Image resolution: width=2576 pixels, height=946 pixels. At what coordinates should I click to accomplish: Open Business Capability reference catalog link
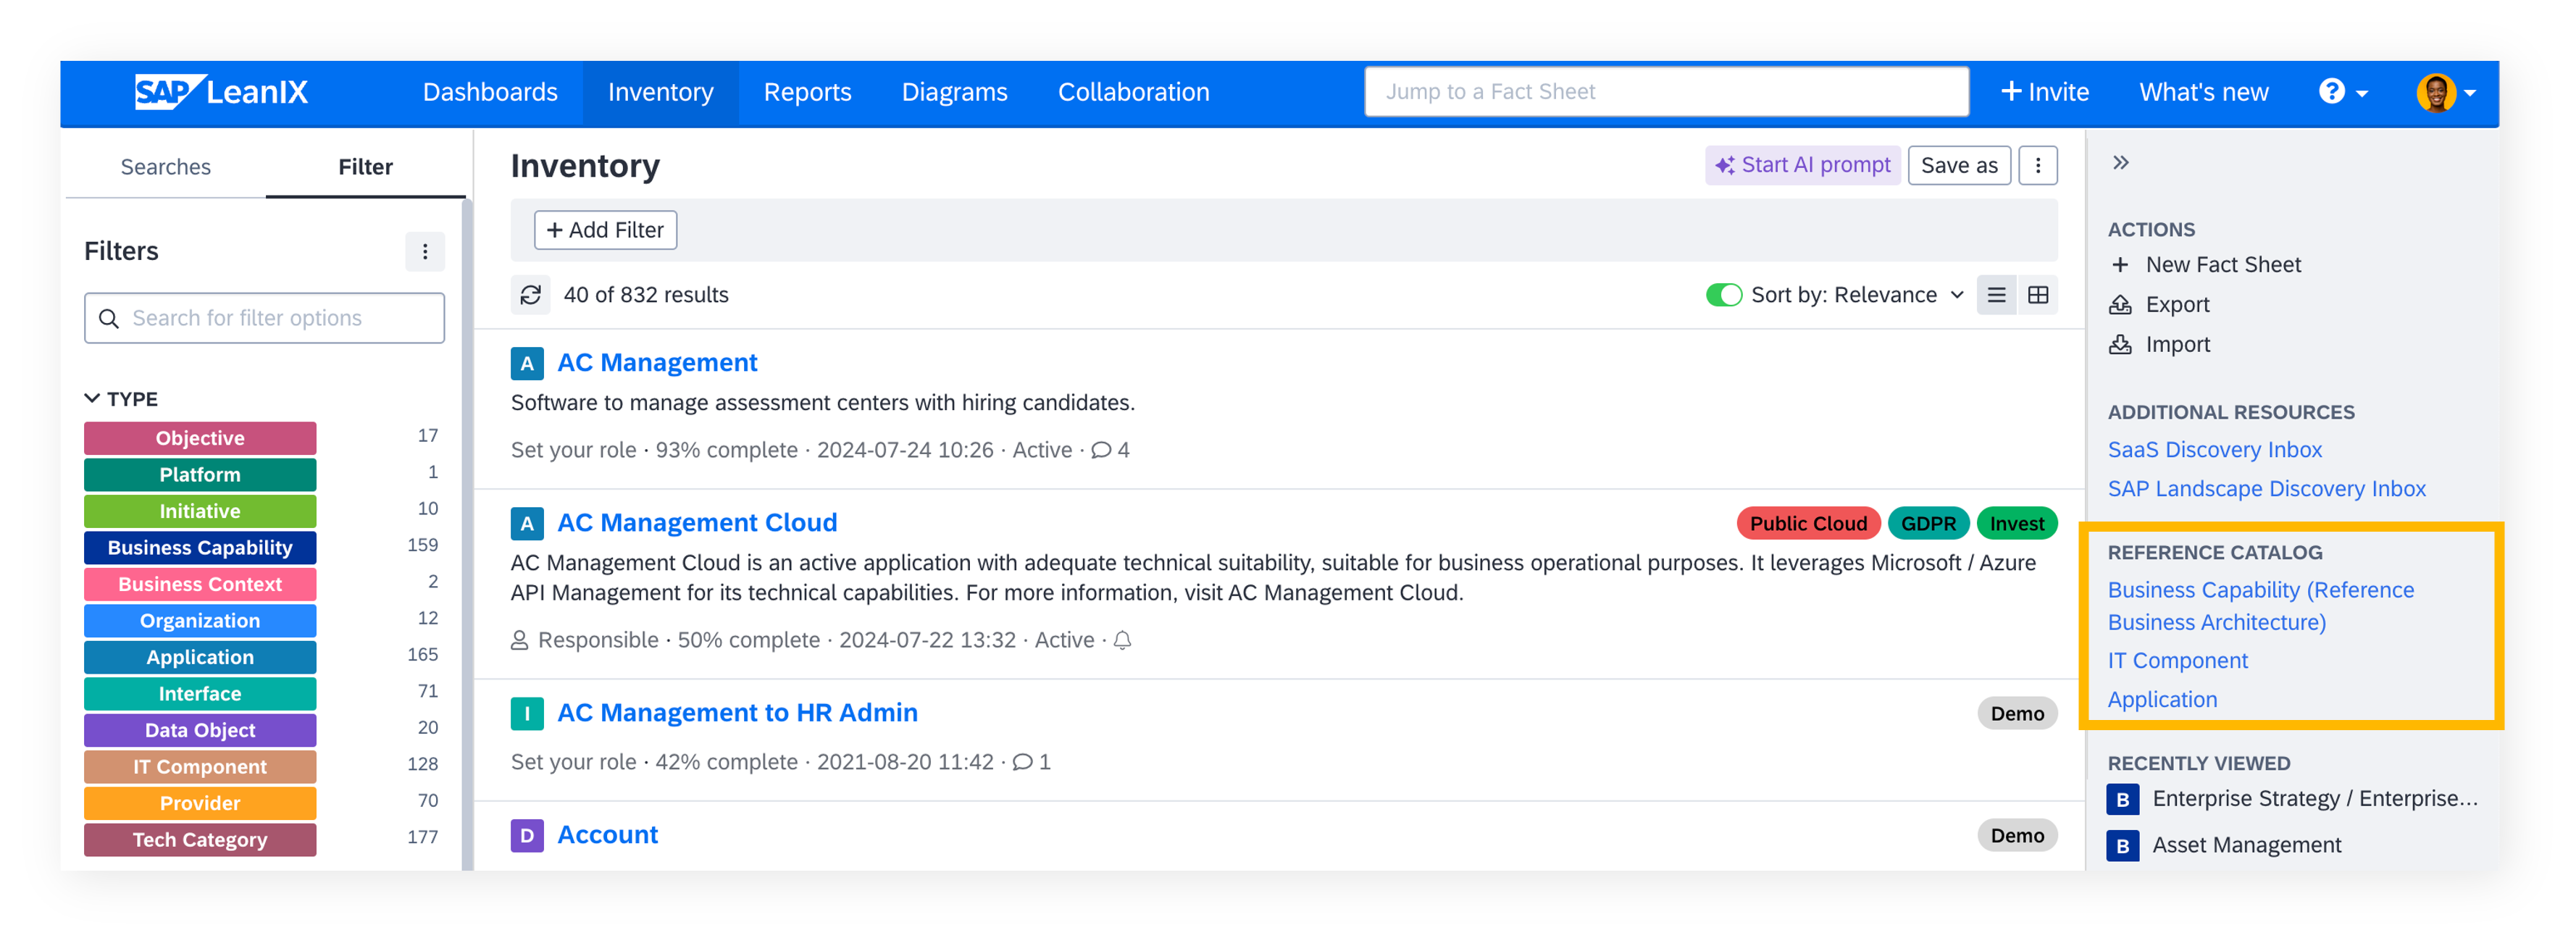2260,606
